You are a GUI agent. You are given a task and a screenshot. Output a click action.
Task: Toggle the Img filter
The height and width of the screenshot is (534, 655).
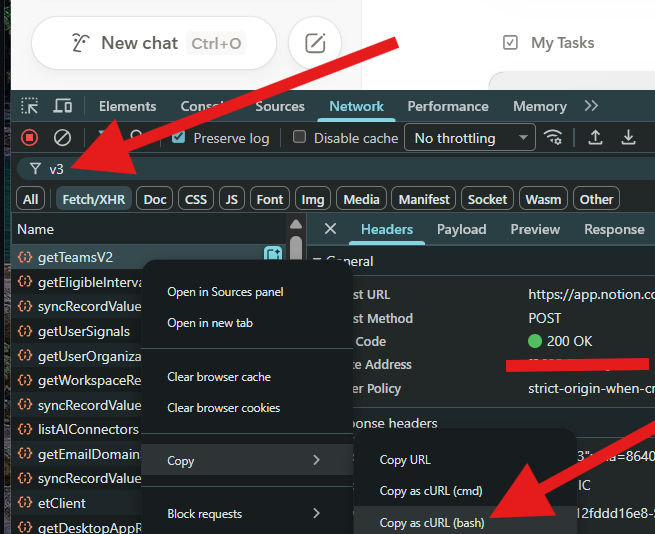click(x=312, y=199)
